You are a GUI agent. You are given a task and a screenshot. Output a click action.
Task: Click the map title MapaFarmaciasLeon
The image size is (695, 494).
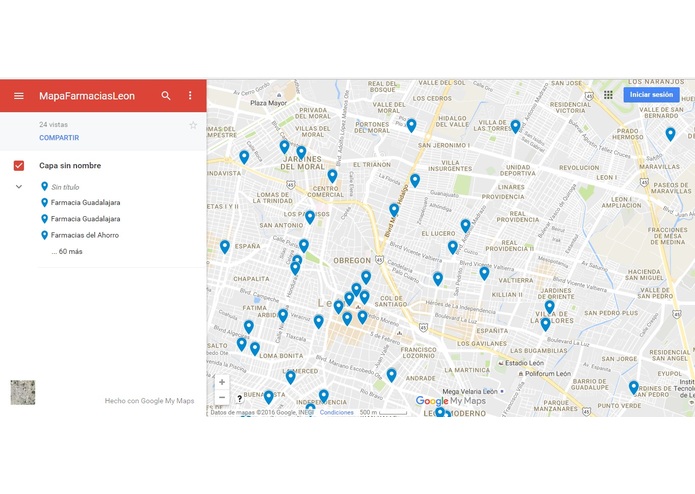87,96
